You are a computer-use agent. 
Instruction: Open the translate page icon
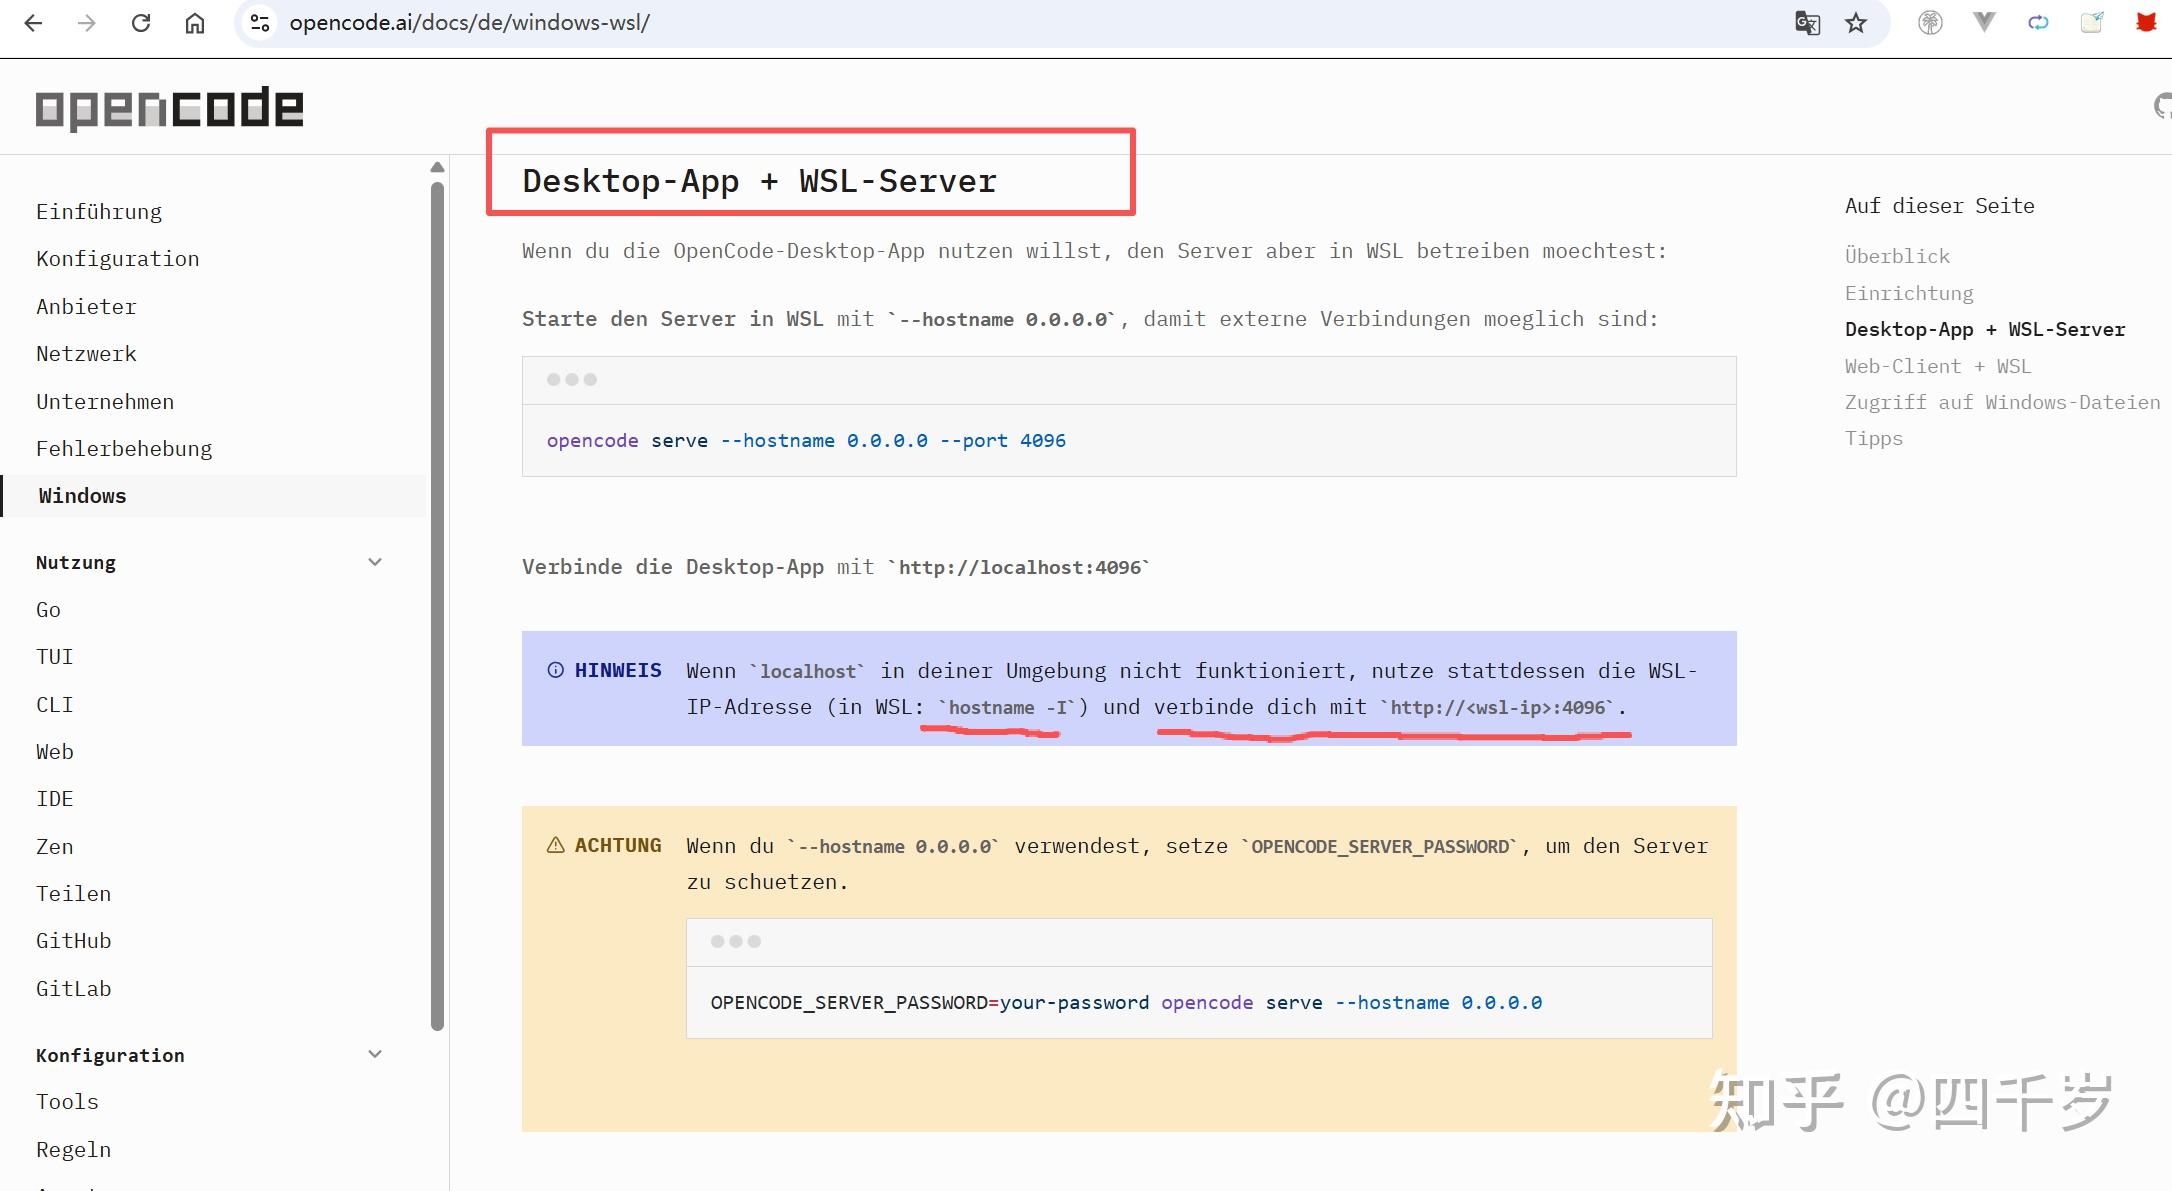point(1807,23)
